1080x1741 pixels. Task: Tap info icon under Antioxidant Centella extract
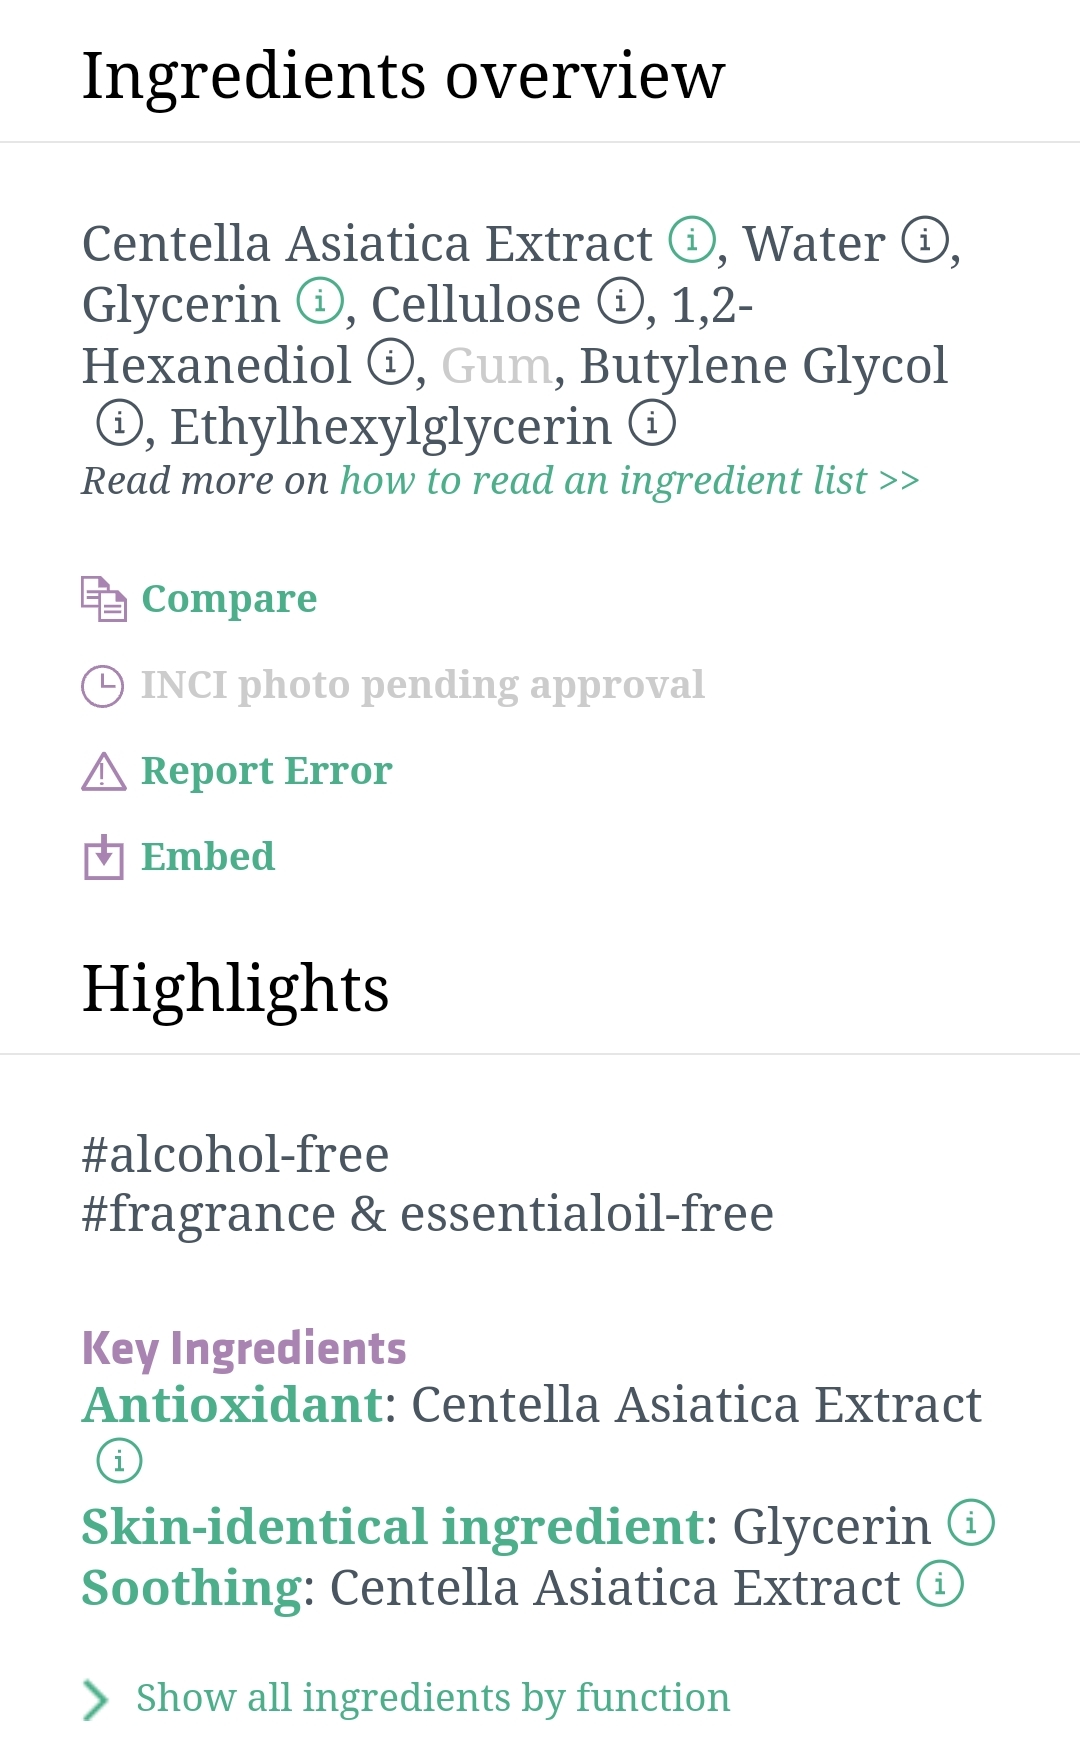(x=119, y=1461)
